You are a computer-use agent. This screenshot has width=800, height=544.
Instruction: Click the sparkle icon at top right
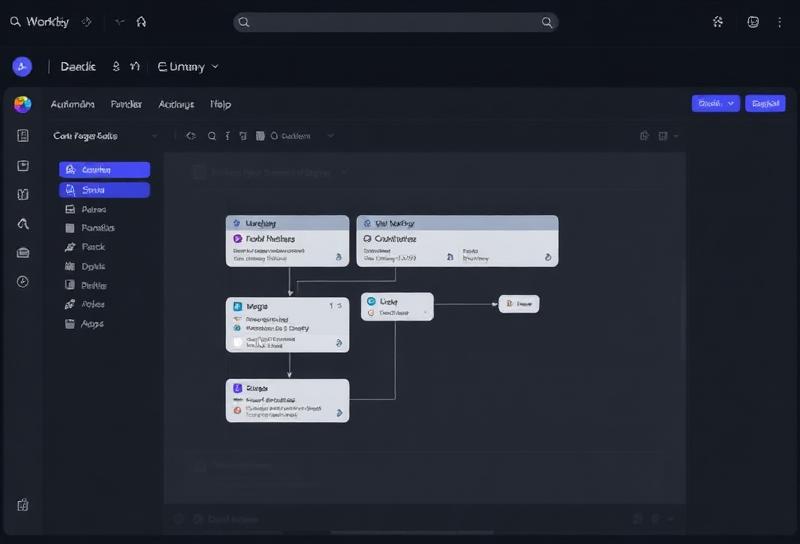coord(718,22)
